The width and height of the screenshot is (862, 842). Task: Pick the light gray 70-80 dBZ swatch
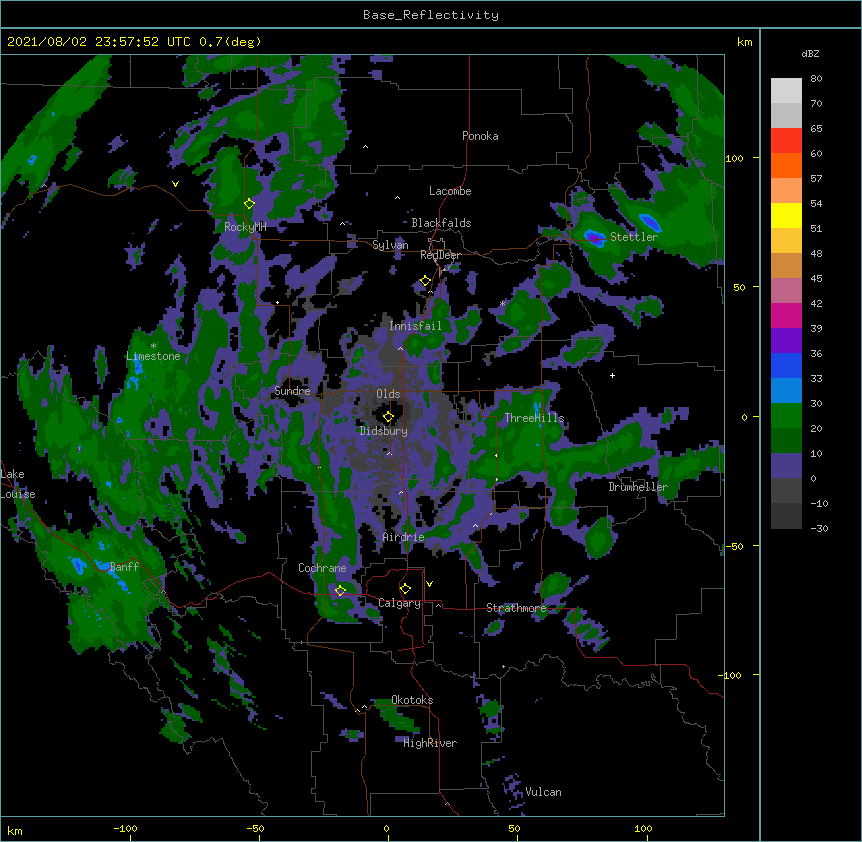(x=786, y=91)
